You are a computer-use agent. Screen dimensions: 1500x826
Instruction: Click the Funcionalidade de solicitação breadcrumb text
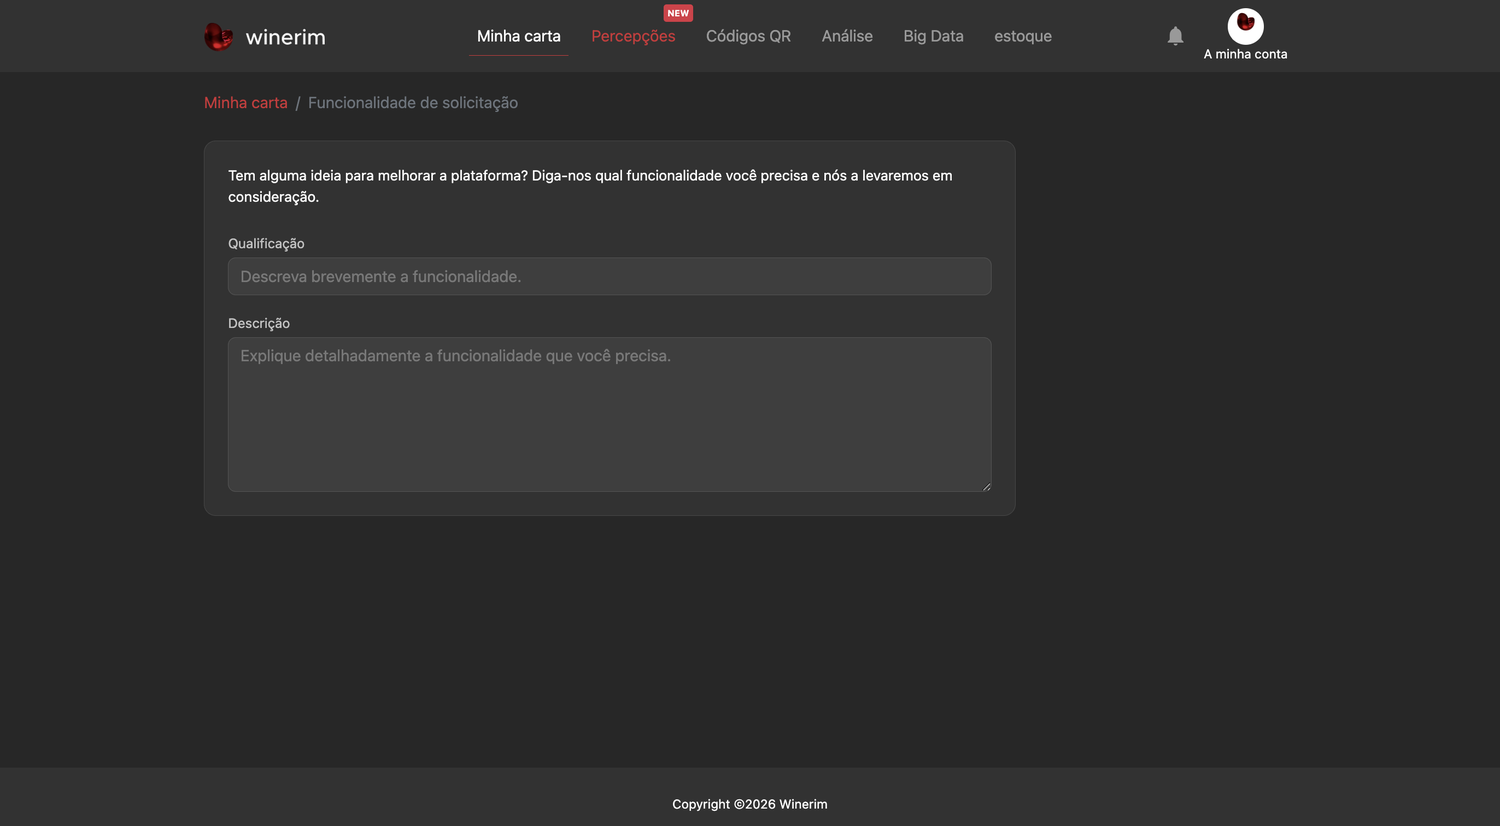click(413, 103)
